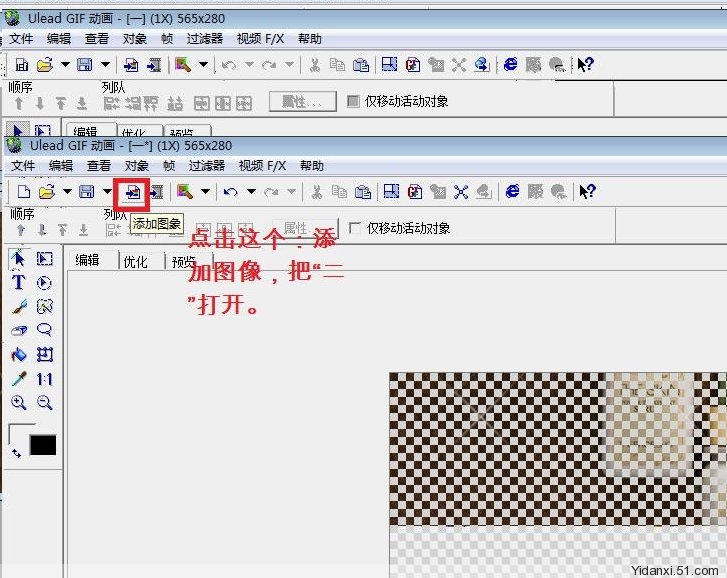Screen dimensions: 727x578
Task: Click Open folder icon in front window
Action: [x=47, y=191]
